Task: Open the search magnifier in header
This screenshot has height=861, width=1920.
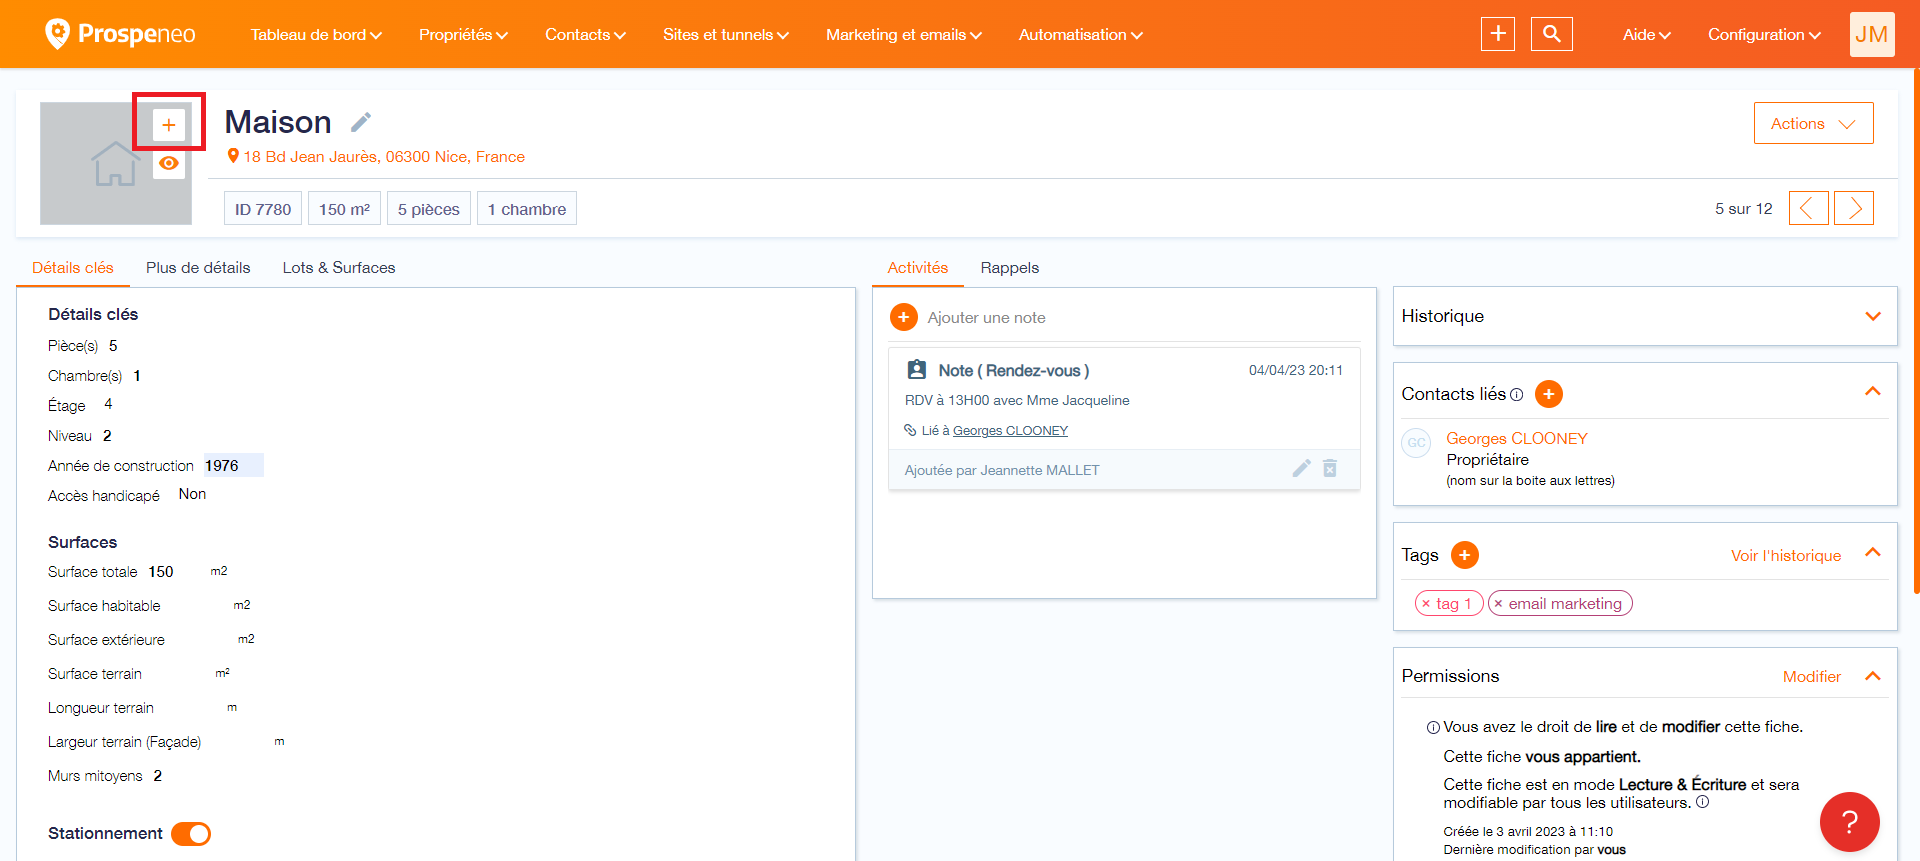Action: pyautogui.click(x=1552, y=34)
